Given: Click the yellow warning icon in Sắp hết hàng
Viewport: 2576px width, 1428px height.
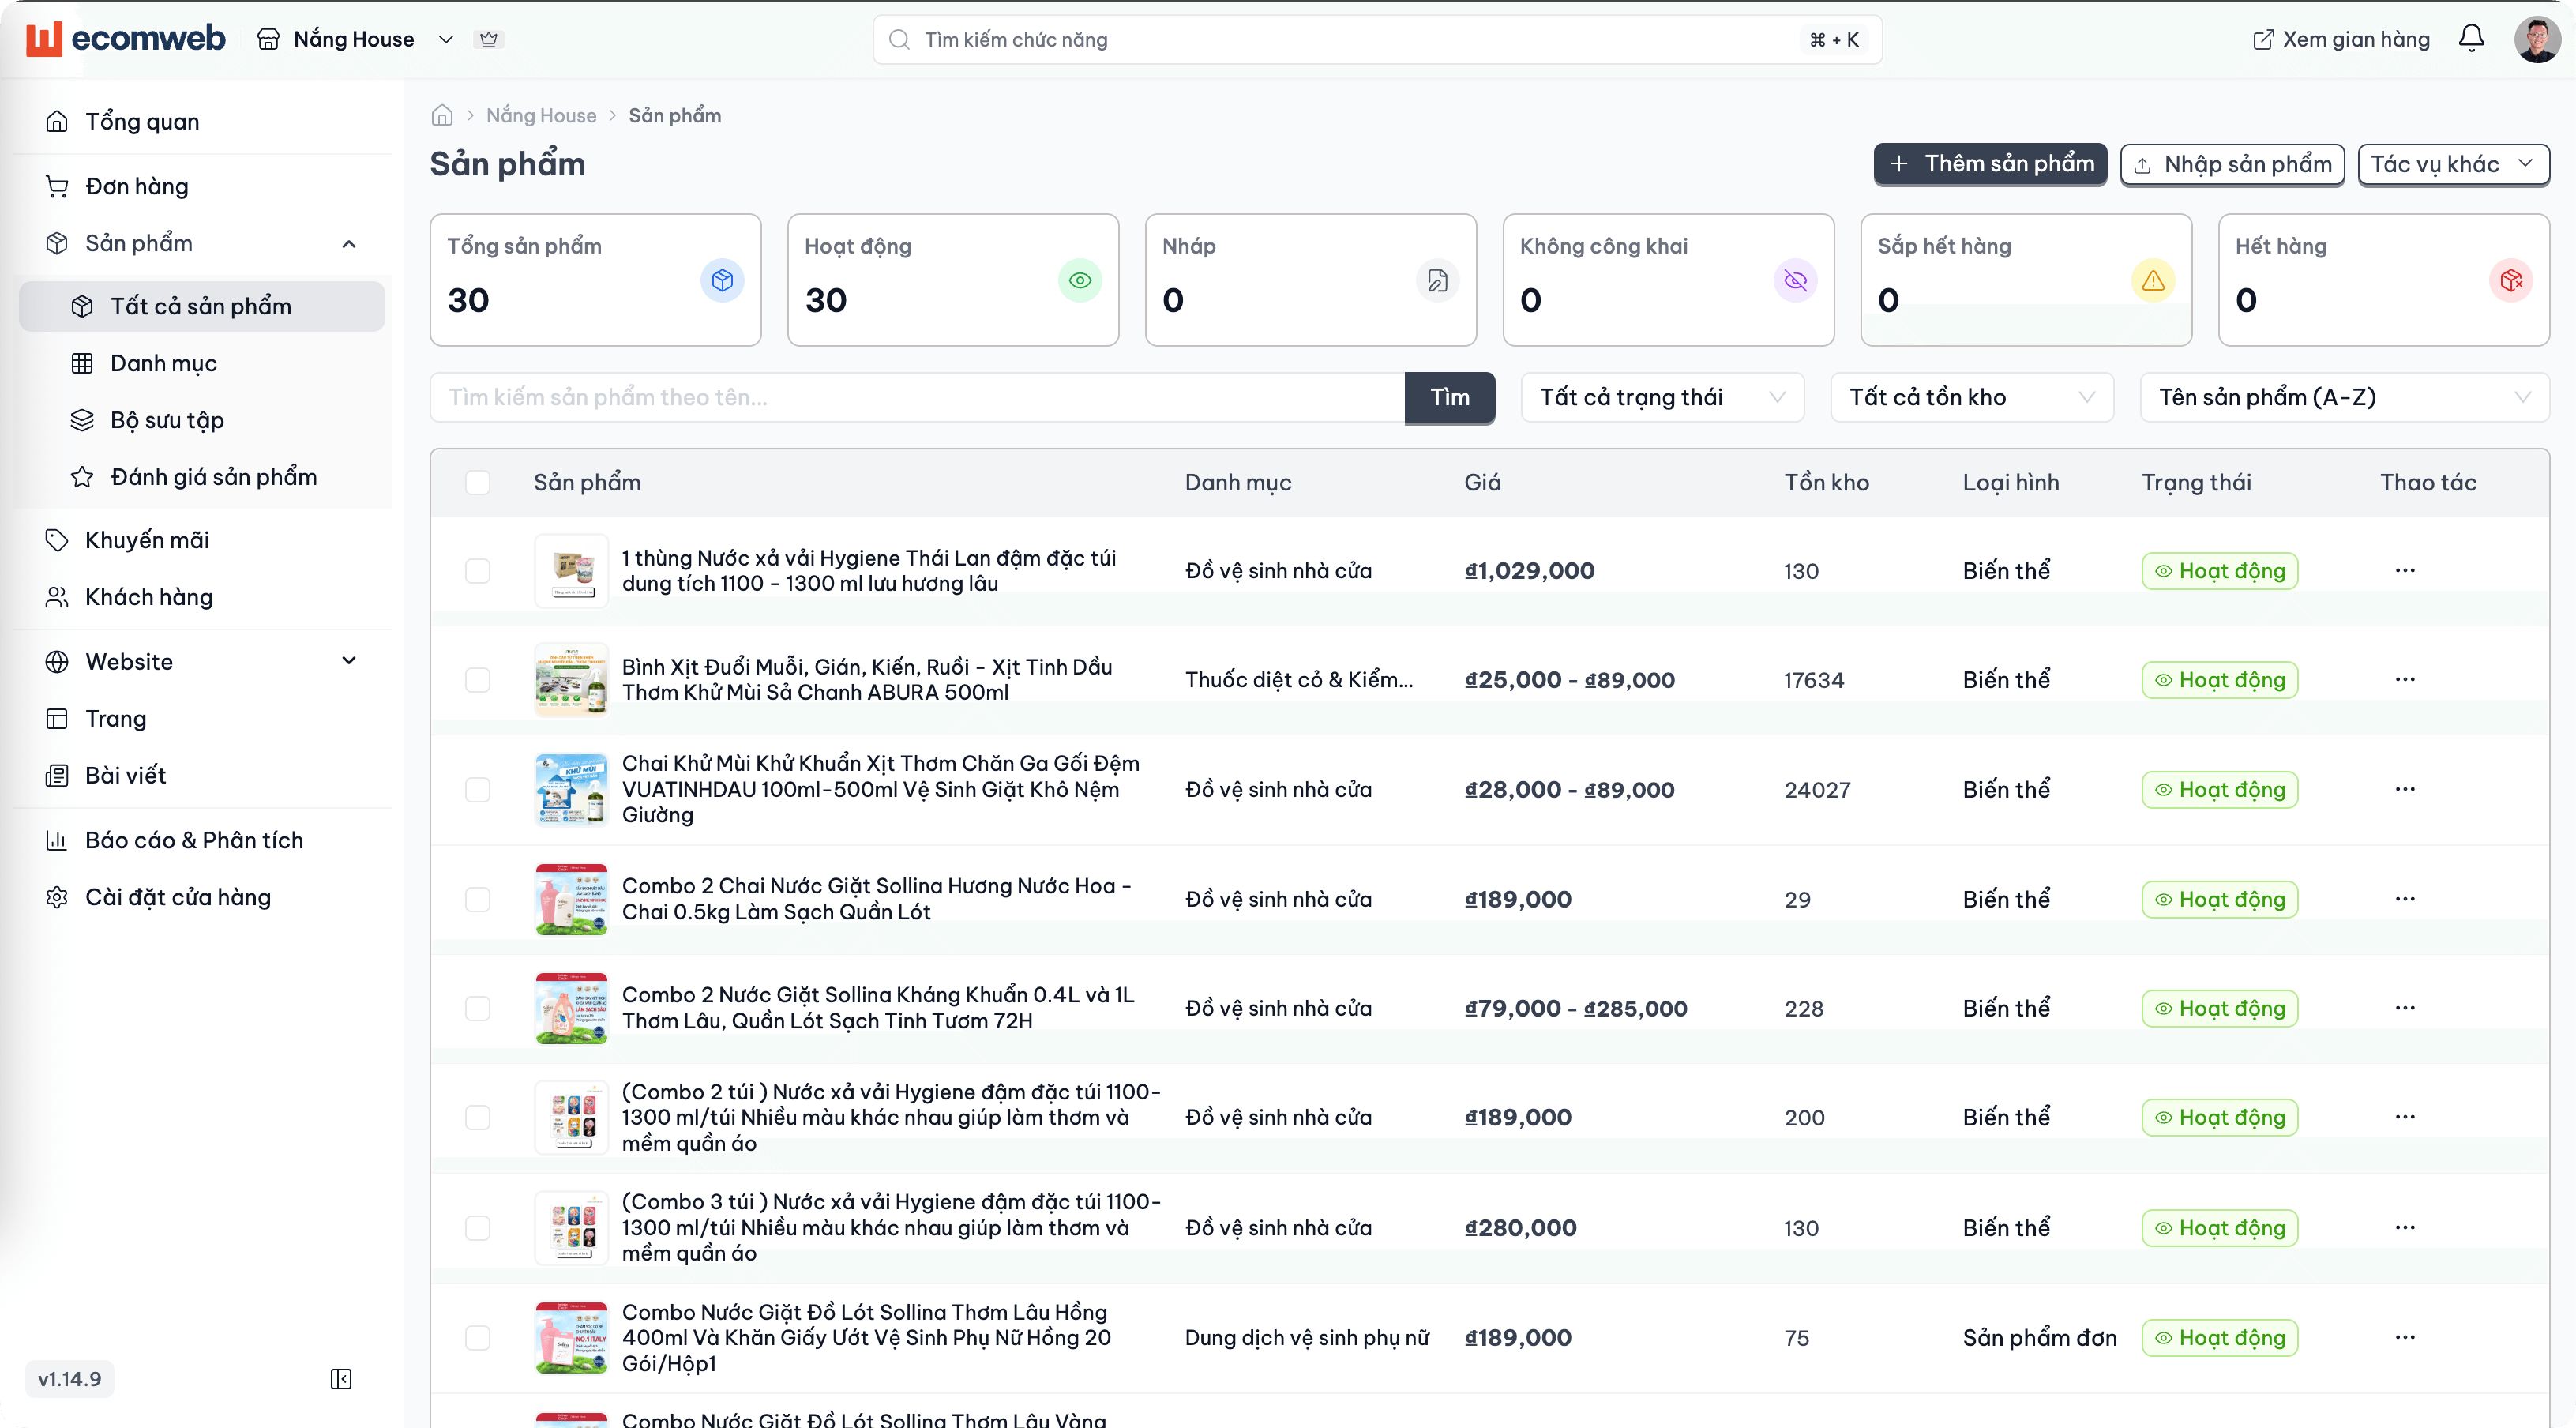Looking at the screenshot, I should 2153,280.
